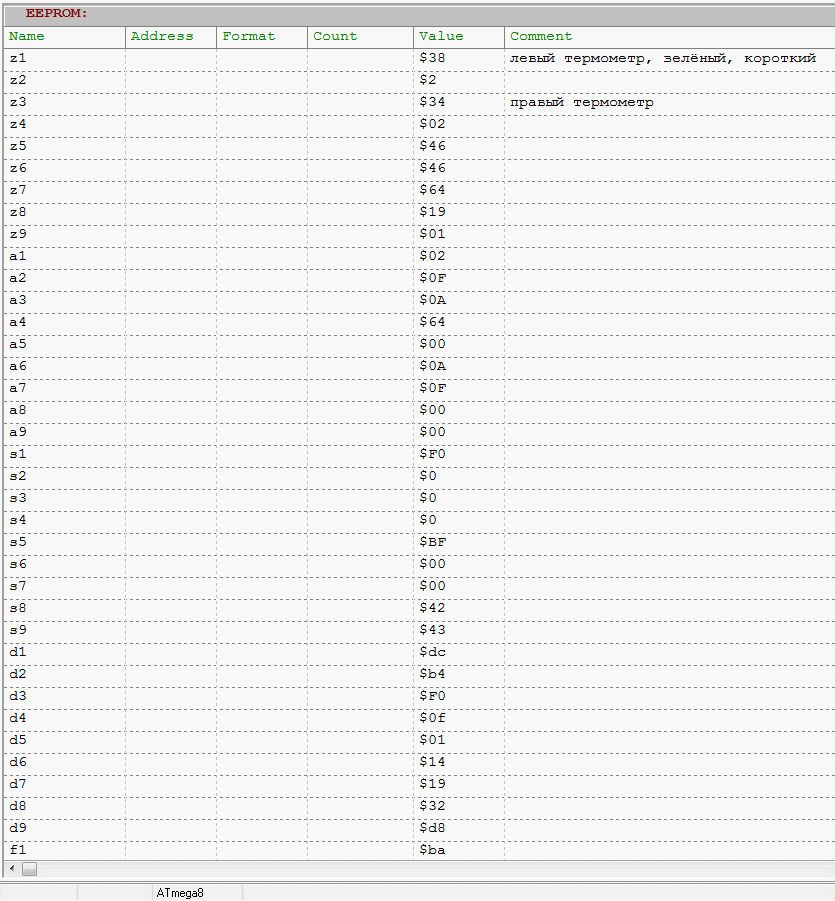The height and width of the screenshot is (901, 835).
Task: Click the Name column header
Action: point(27,36)
